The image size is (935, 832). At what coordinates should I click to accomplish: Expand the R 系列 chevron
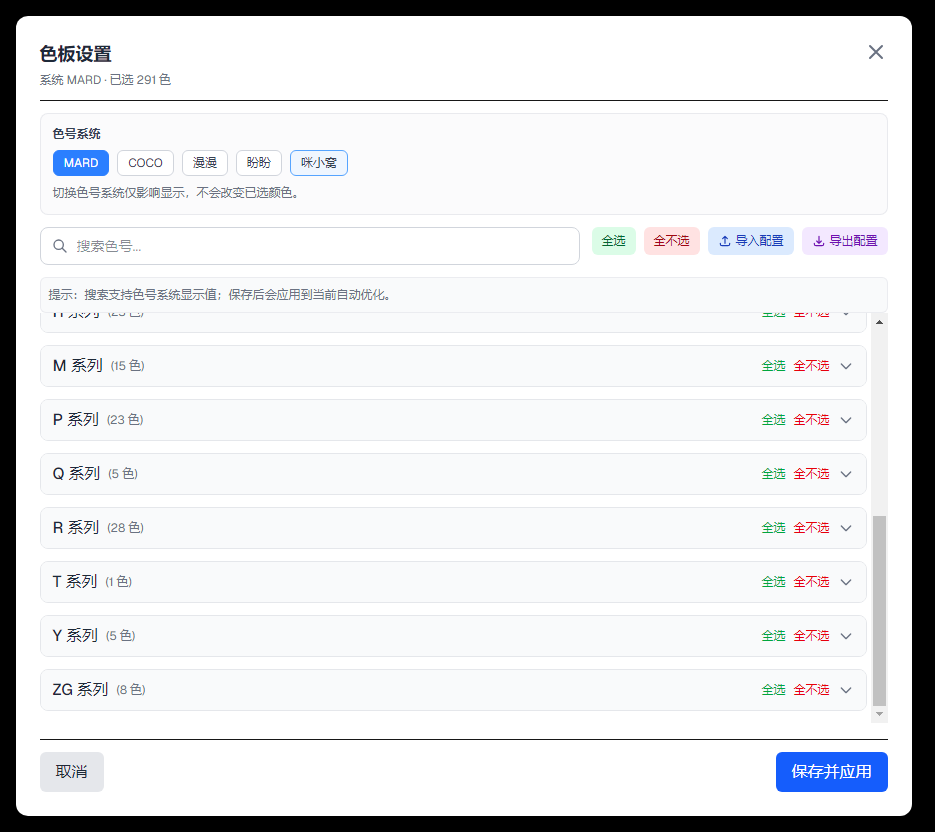[846, 528]
